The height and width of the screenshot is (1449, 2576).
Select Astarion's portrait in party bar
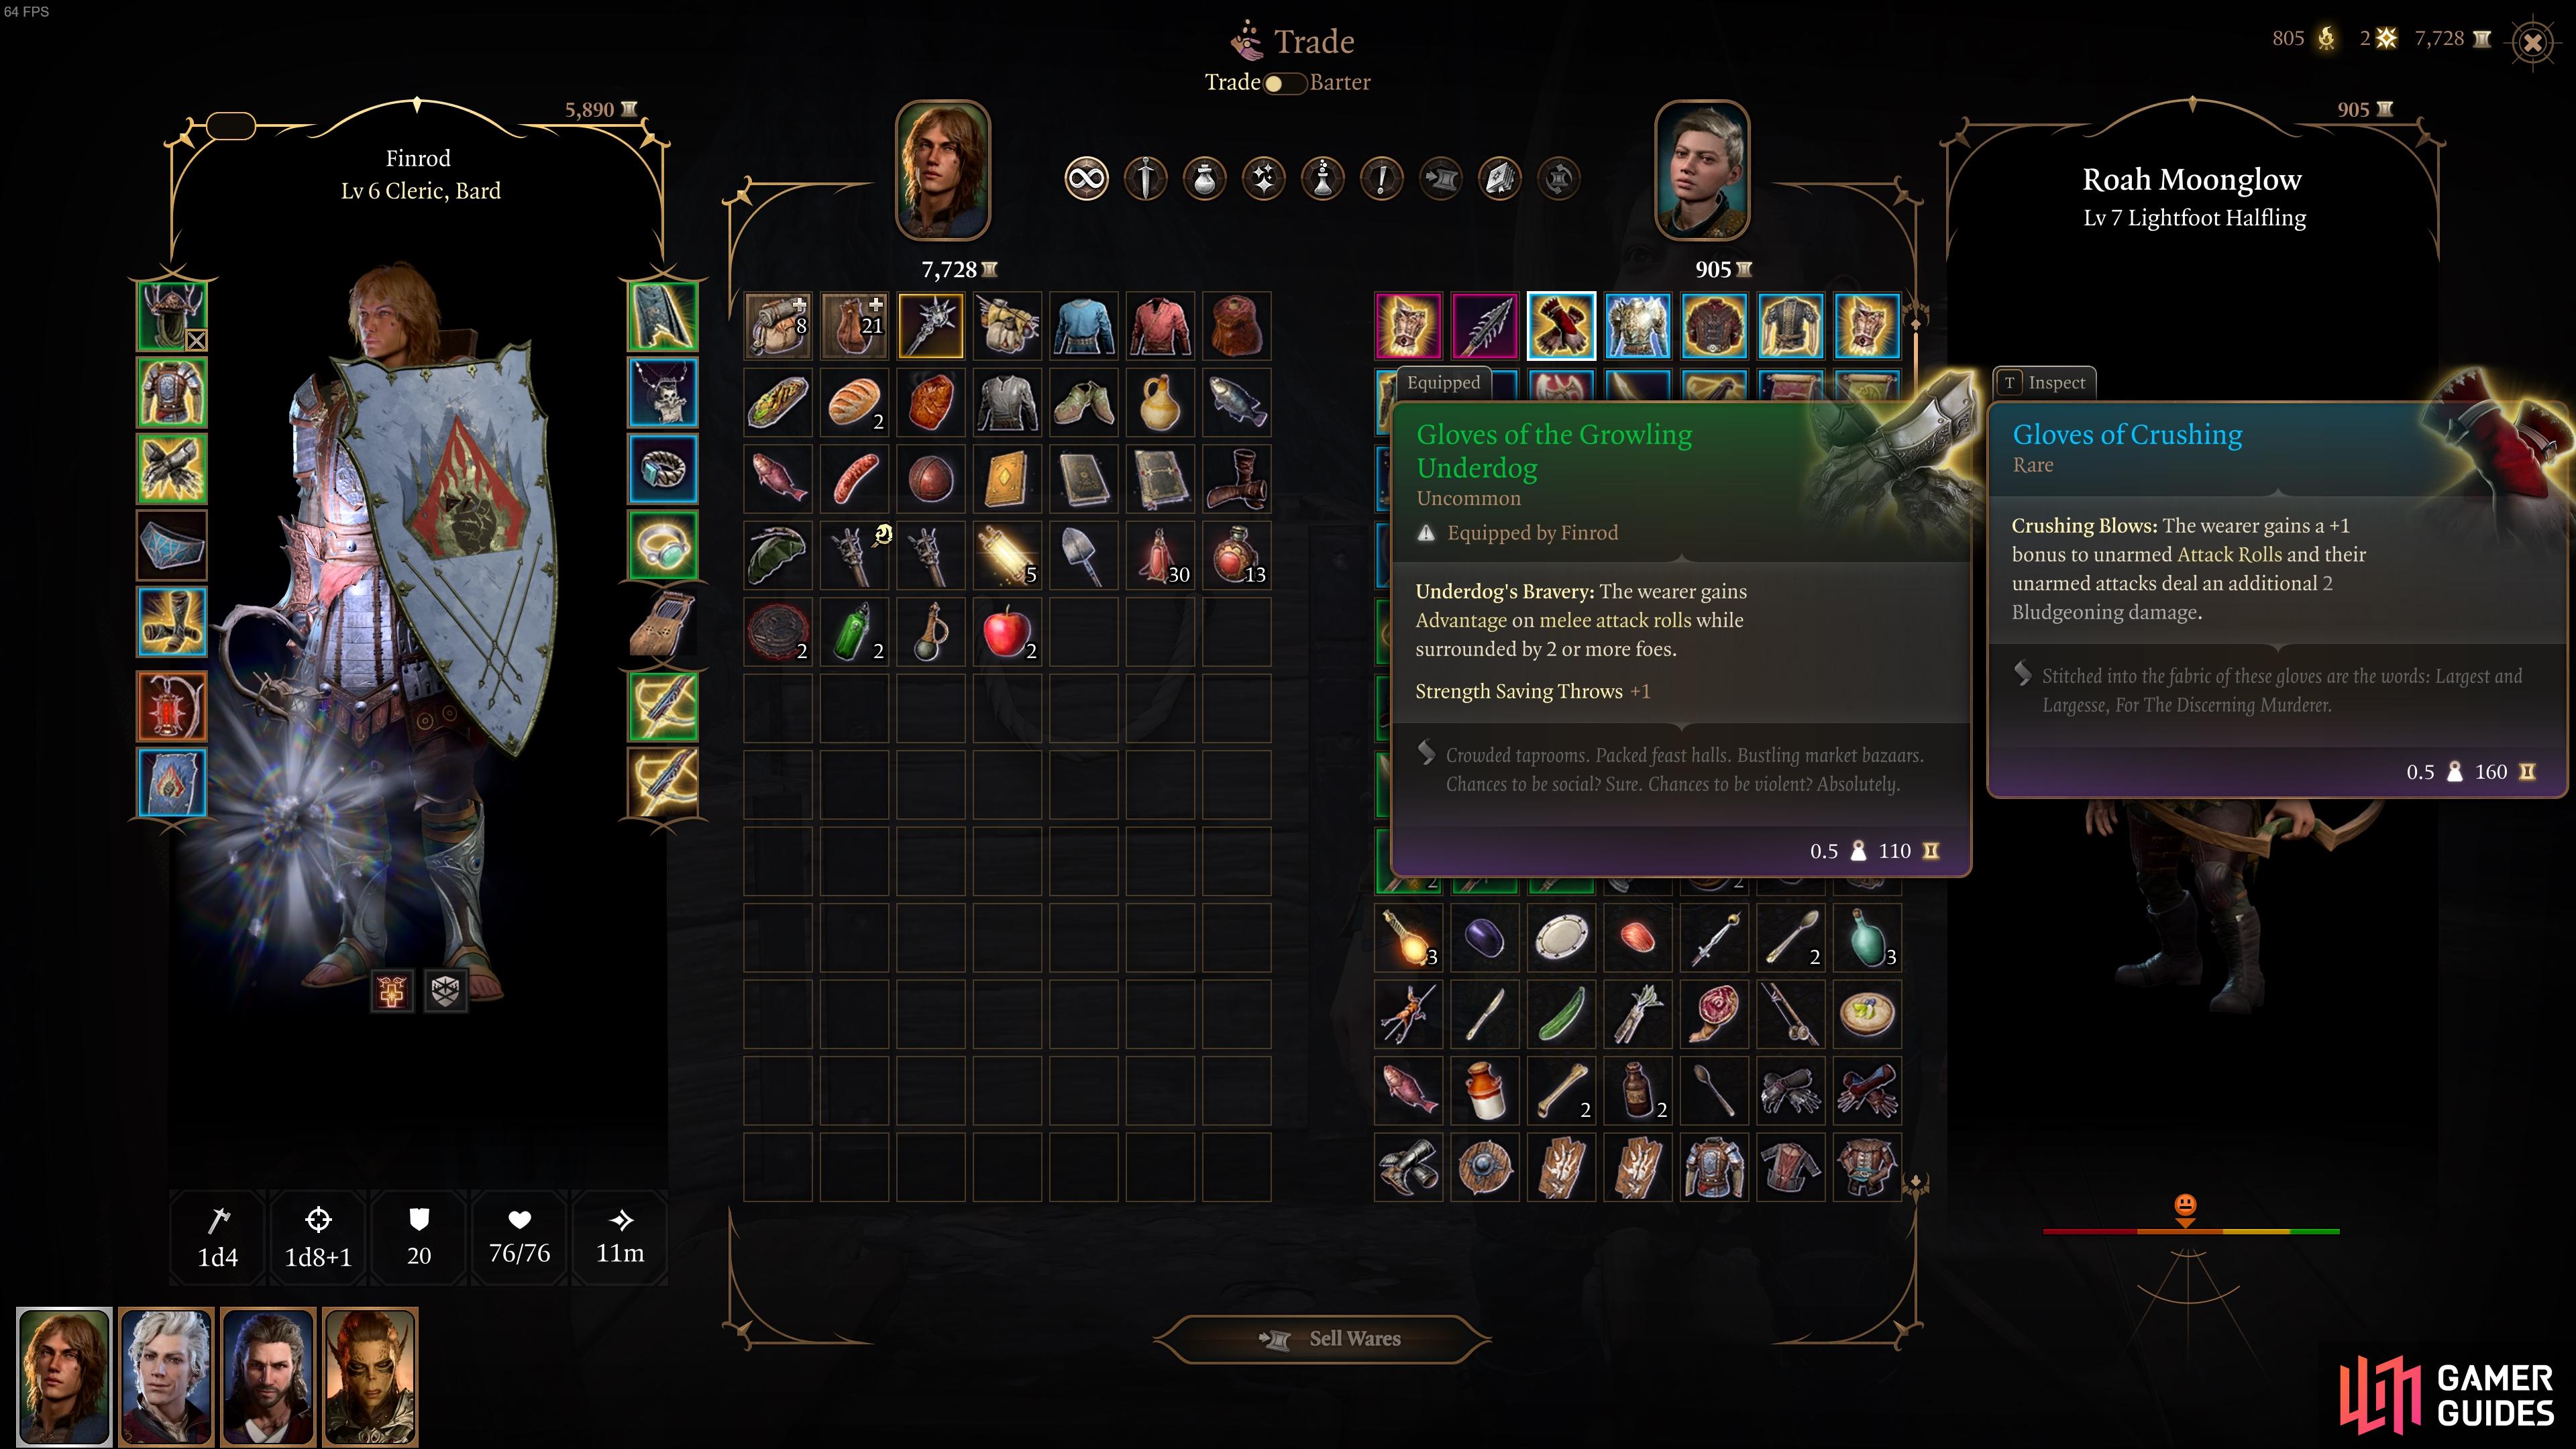tap(166, 1376)
